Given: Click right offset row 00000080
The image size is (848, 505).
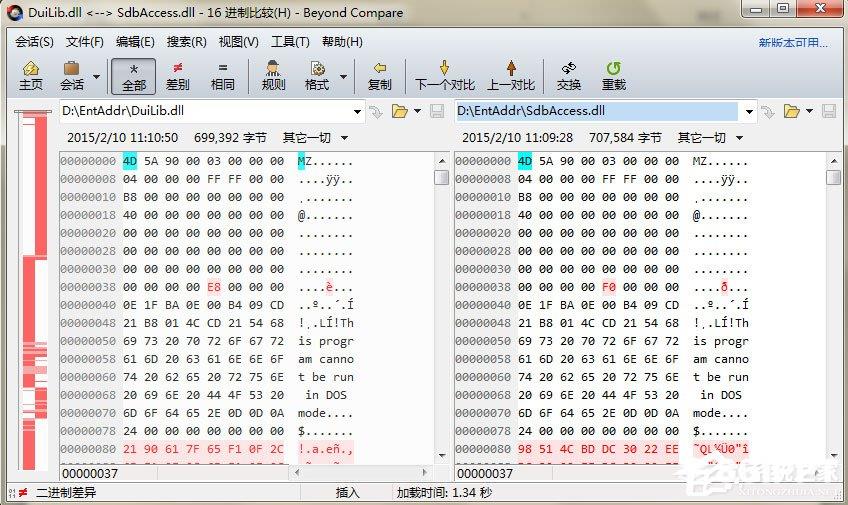Looking at the screenshot, I should tap(483, 449).
